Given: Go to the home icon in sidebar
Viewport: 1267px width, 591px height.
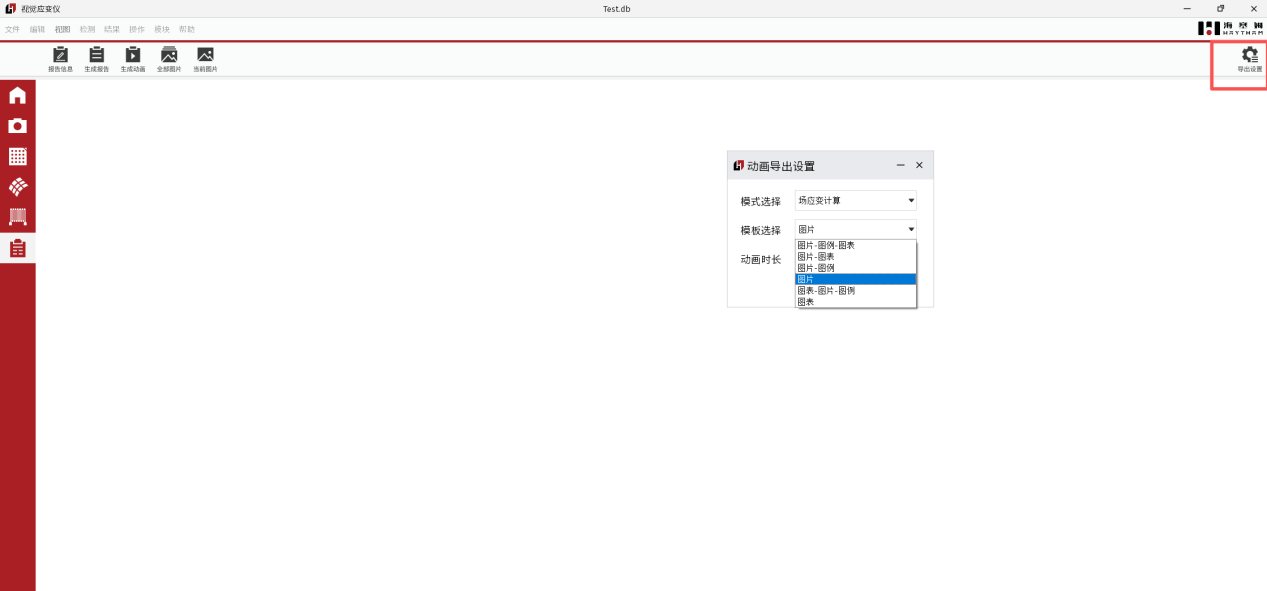Looking at the screenshot, I should click(18, 96).
